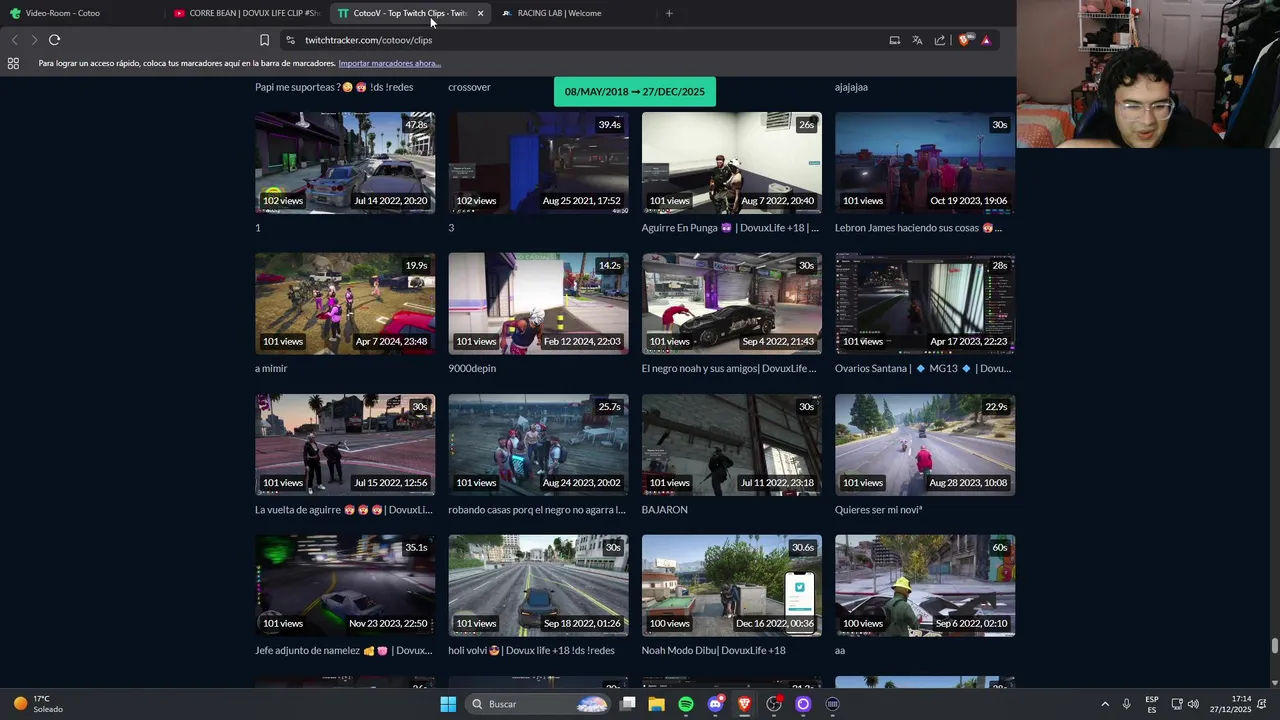This screenshot has width=1280, height=720.
Task: Play the clip dated Aug 24 2023, 20:02
Action: pos(538,445)
